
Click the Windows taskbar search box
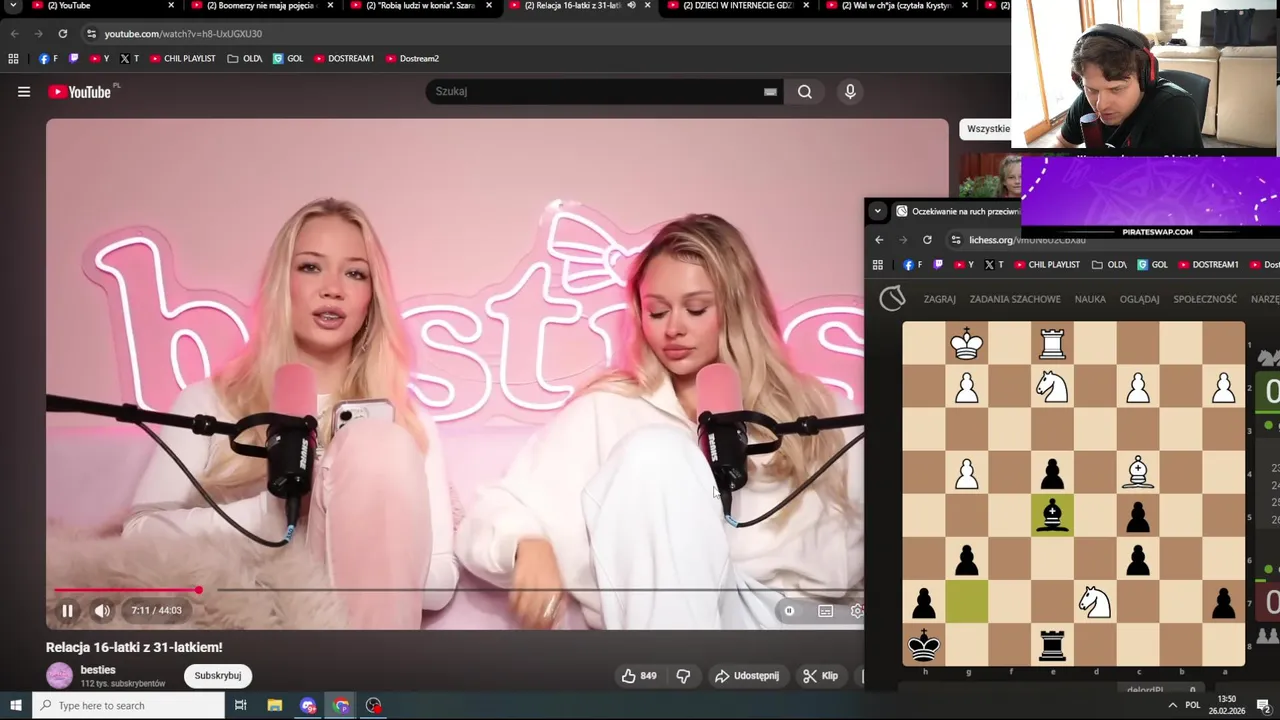130,706
